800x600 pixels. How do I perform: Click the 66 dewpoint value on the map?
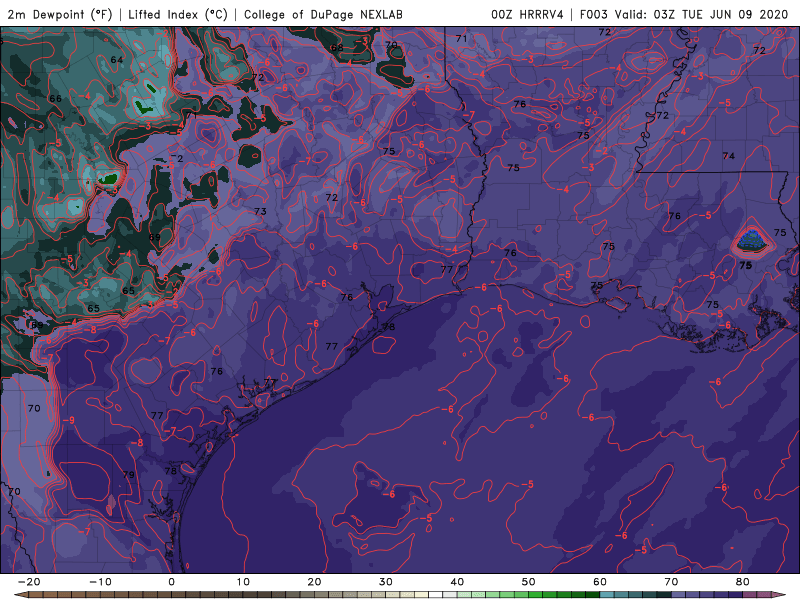click(55, 98)
